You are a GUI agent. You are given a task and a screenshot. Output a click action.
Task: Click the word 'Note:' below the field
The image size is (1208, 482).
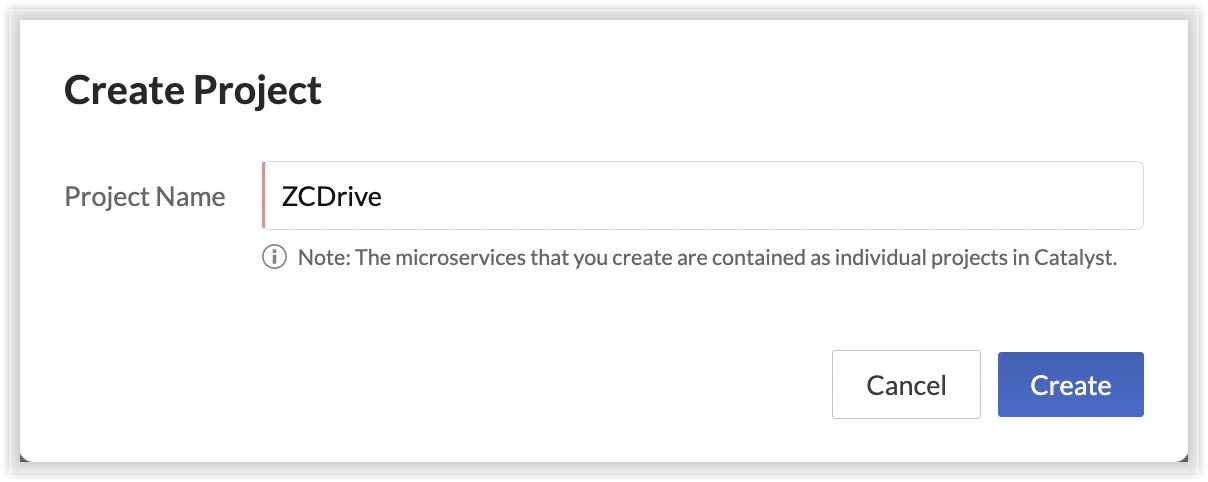point(323,257)
